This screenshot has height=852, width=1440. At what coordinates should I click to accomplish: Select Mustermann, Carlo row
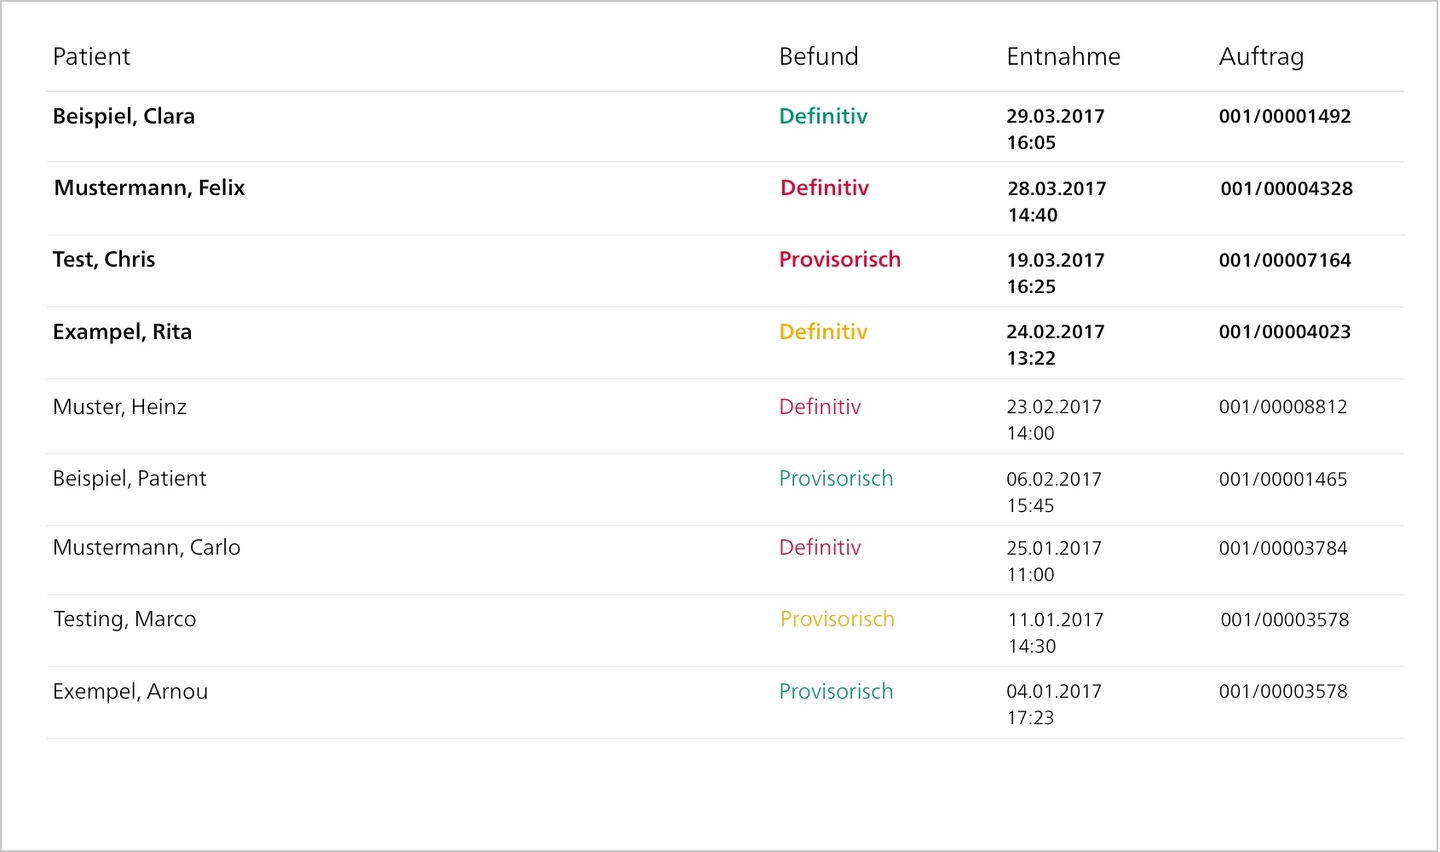coord(725,561)
